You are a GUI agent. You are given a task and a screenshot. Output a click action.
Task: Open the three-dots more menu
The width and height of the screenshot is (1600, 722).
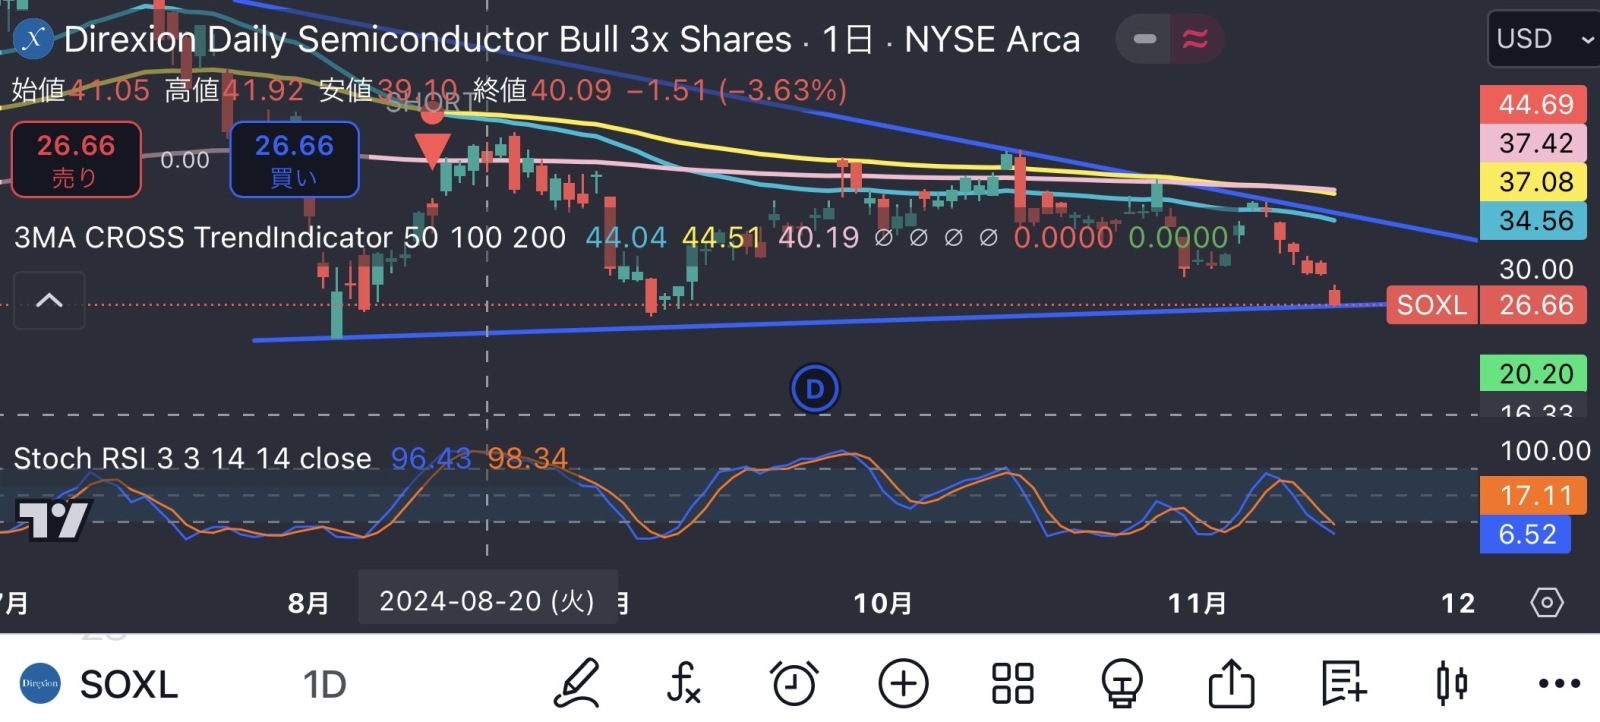(1559, 684)
